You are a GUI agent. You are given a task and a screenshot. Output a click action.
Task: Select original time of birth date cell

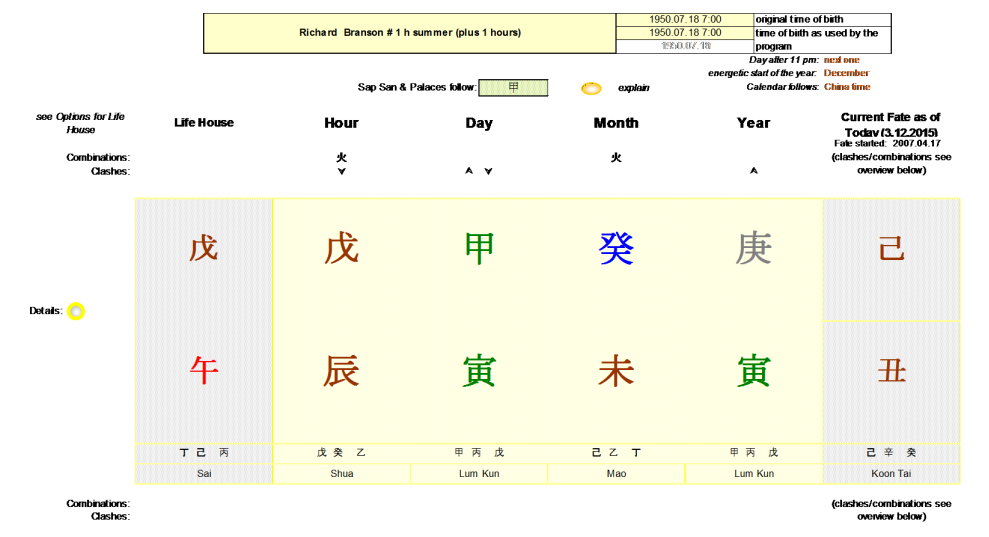(685, 20)
